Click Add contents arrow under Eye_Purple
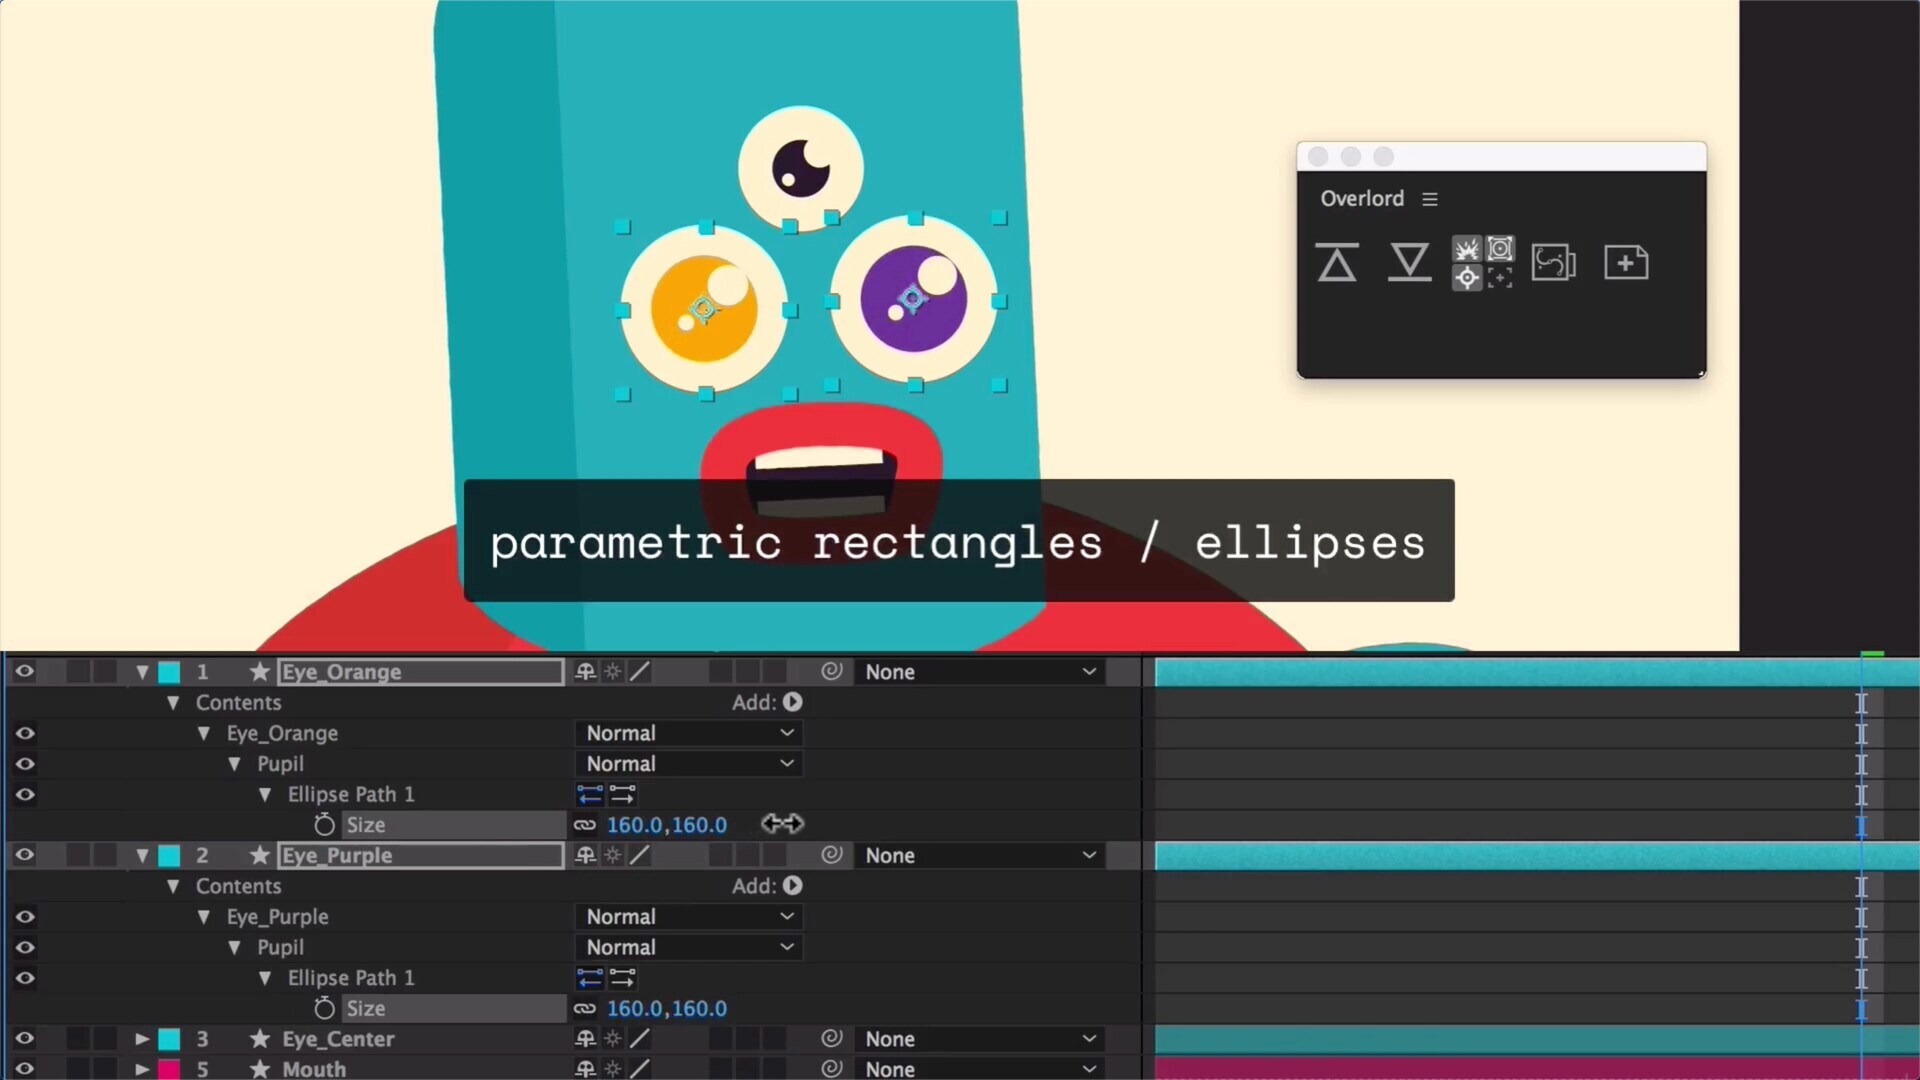1920x1080 pixels. [793, 886]
